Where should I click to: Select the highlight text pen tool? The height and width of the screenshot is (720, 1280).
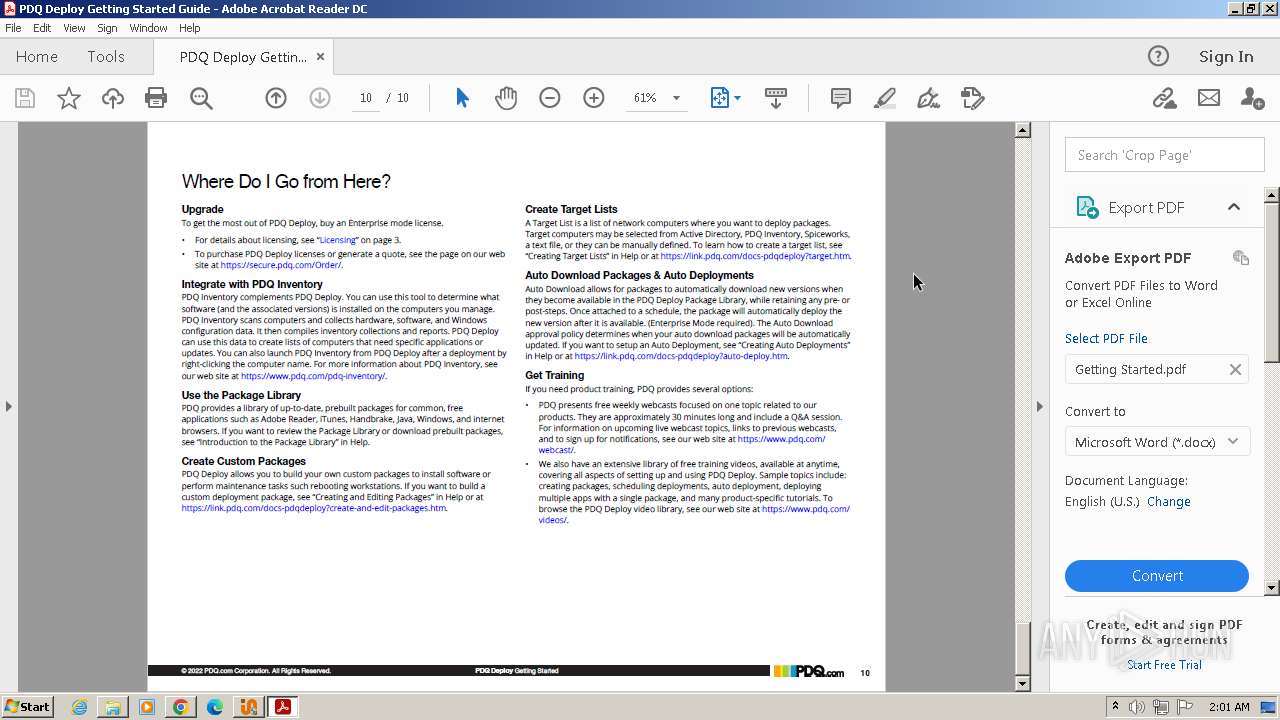tap(885, 98)
